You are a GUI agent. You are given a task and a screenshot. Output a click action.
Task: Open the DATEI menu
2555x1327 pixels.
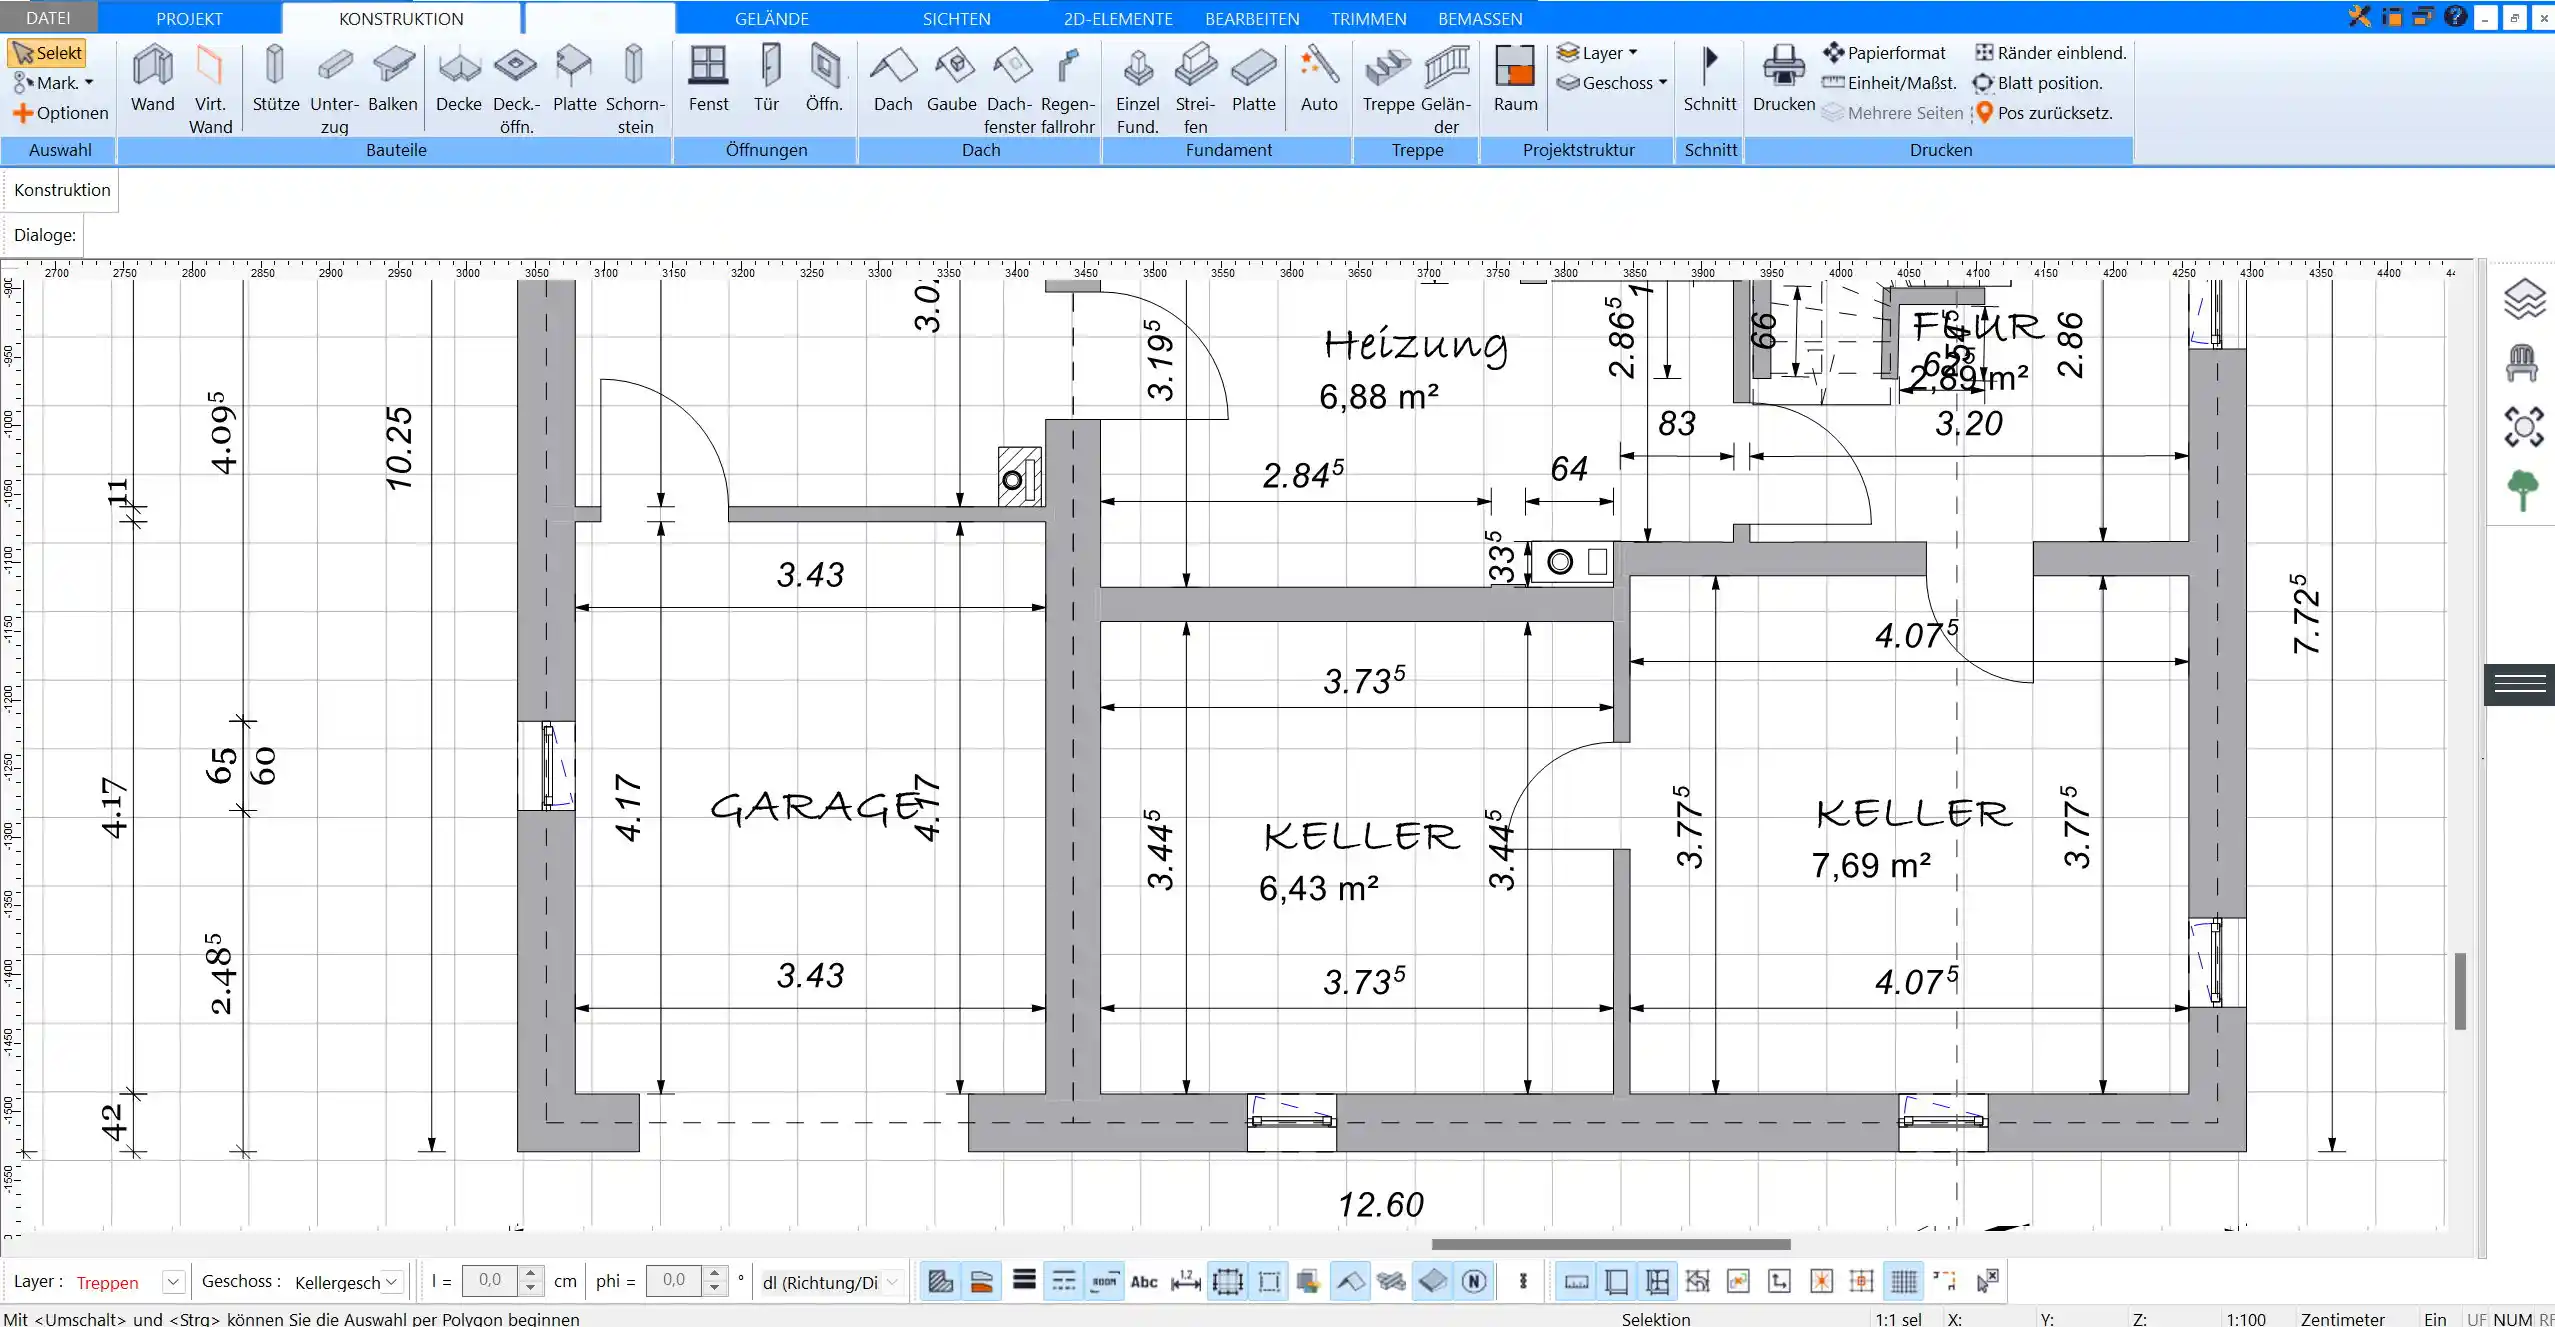48,18
